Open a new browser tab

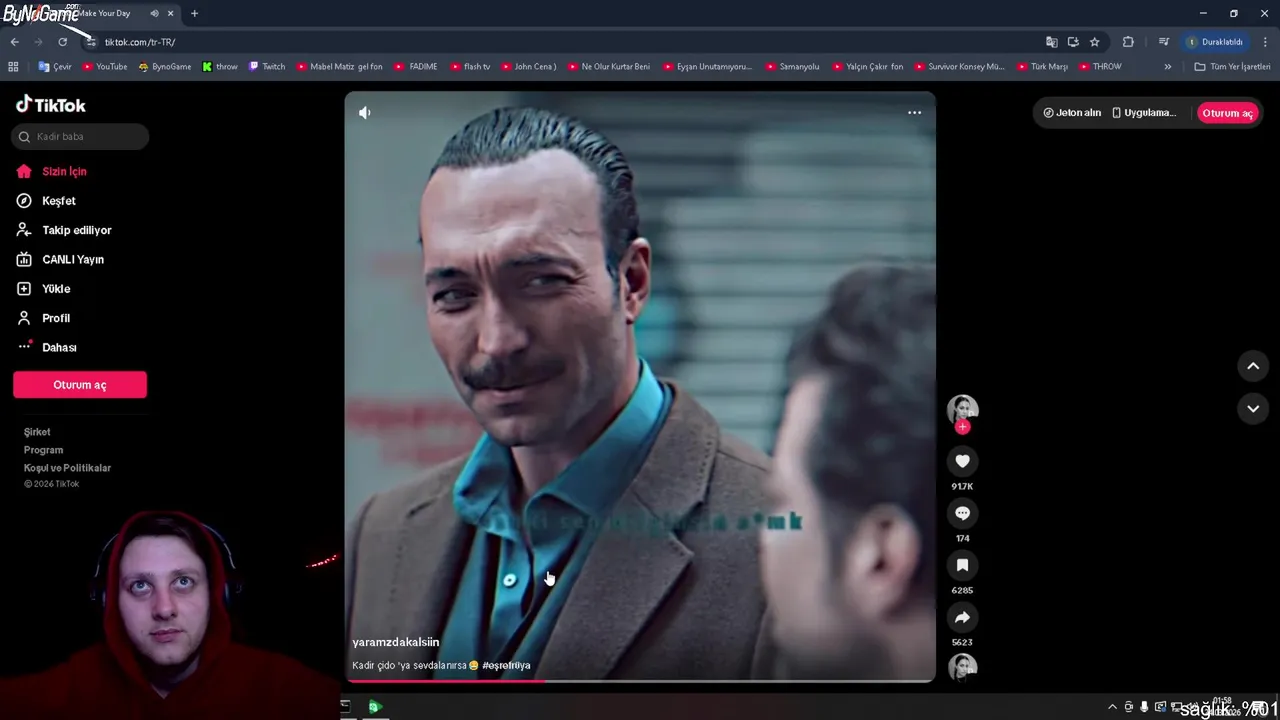pos(194,14)
